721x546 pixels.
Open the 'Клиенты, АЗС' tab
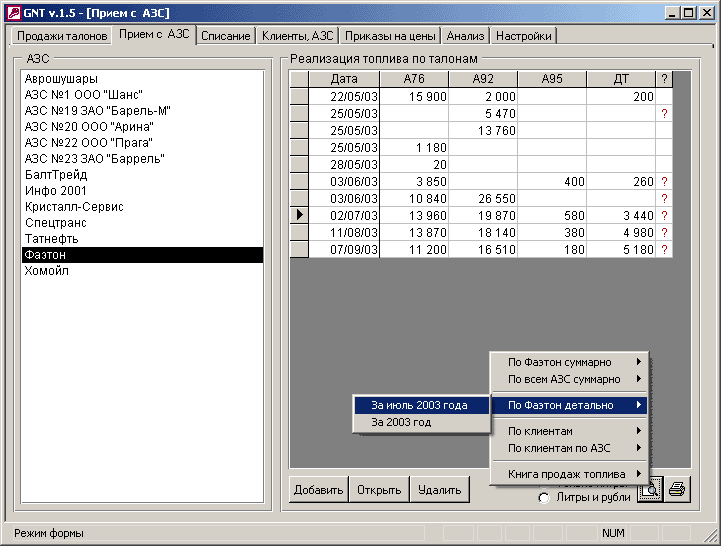[297, 36]
